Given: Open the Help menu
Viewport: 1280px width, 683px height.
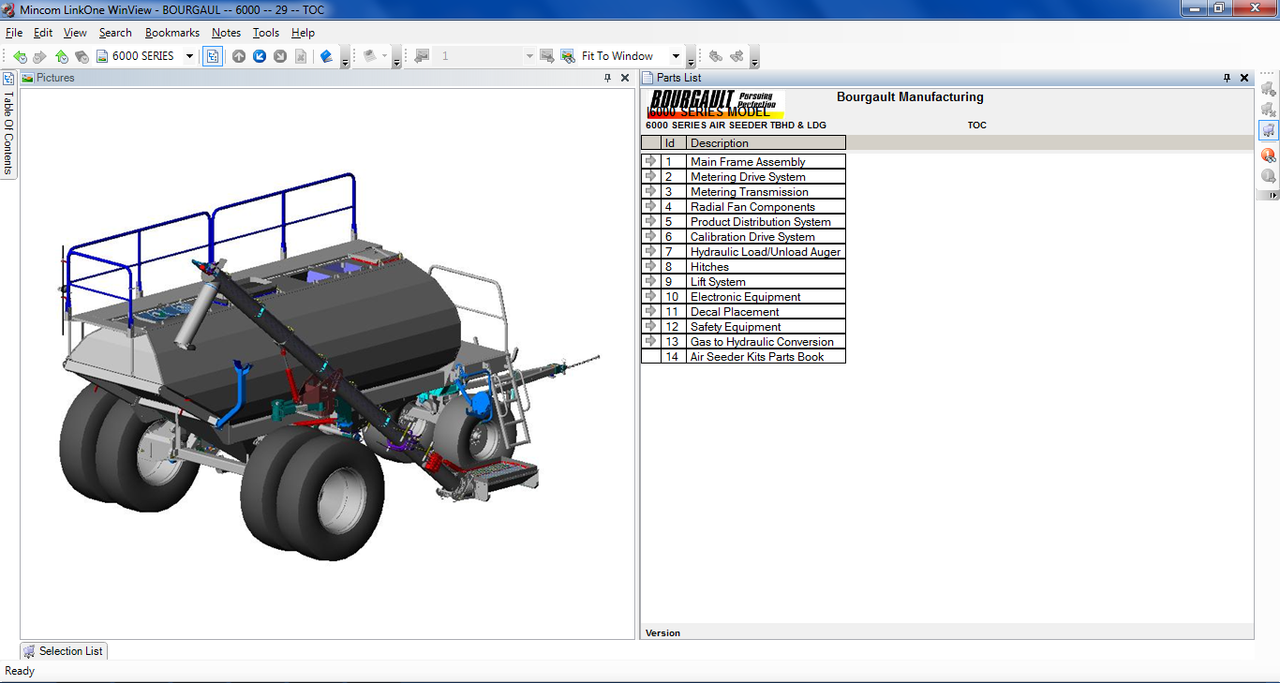Looking at the screenshot, I should point(303,33).
